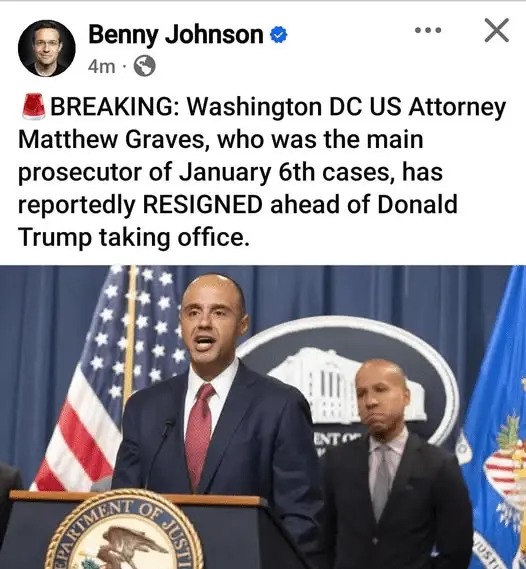Open Benny Johnson's profile picture
This screenshot has width=526, height=569.
pos(47,48)
